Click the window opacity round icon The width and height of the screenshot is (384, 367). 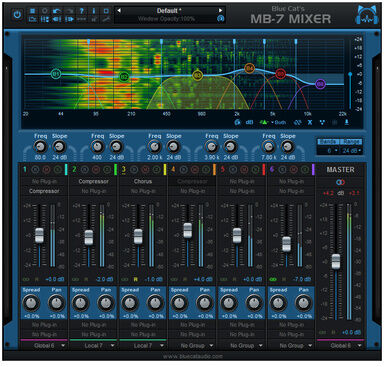point(220,19)
